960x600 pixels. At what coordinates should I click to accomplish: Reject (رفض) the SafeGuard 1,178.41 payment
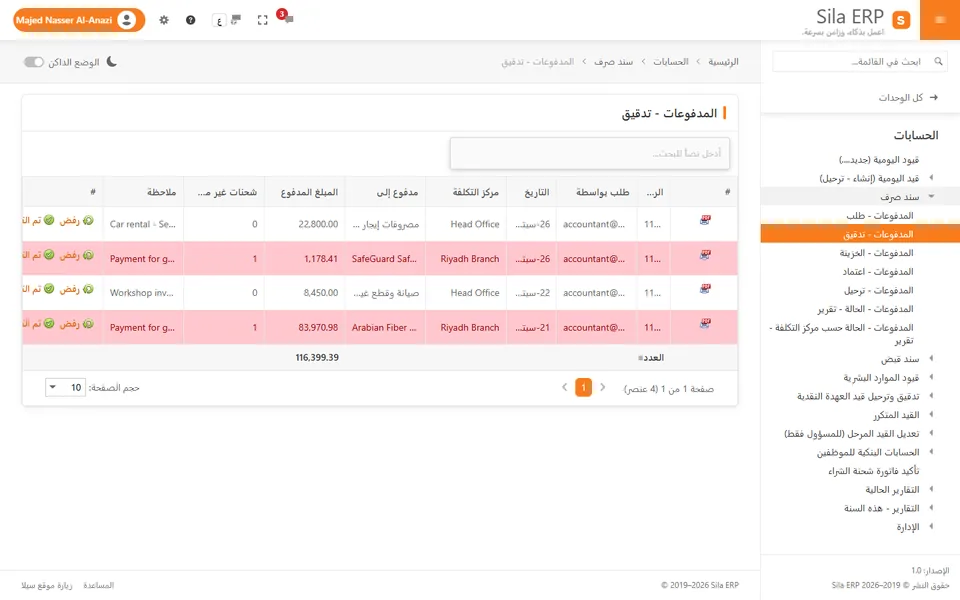coord(77,255)
